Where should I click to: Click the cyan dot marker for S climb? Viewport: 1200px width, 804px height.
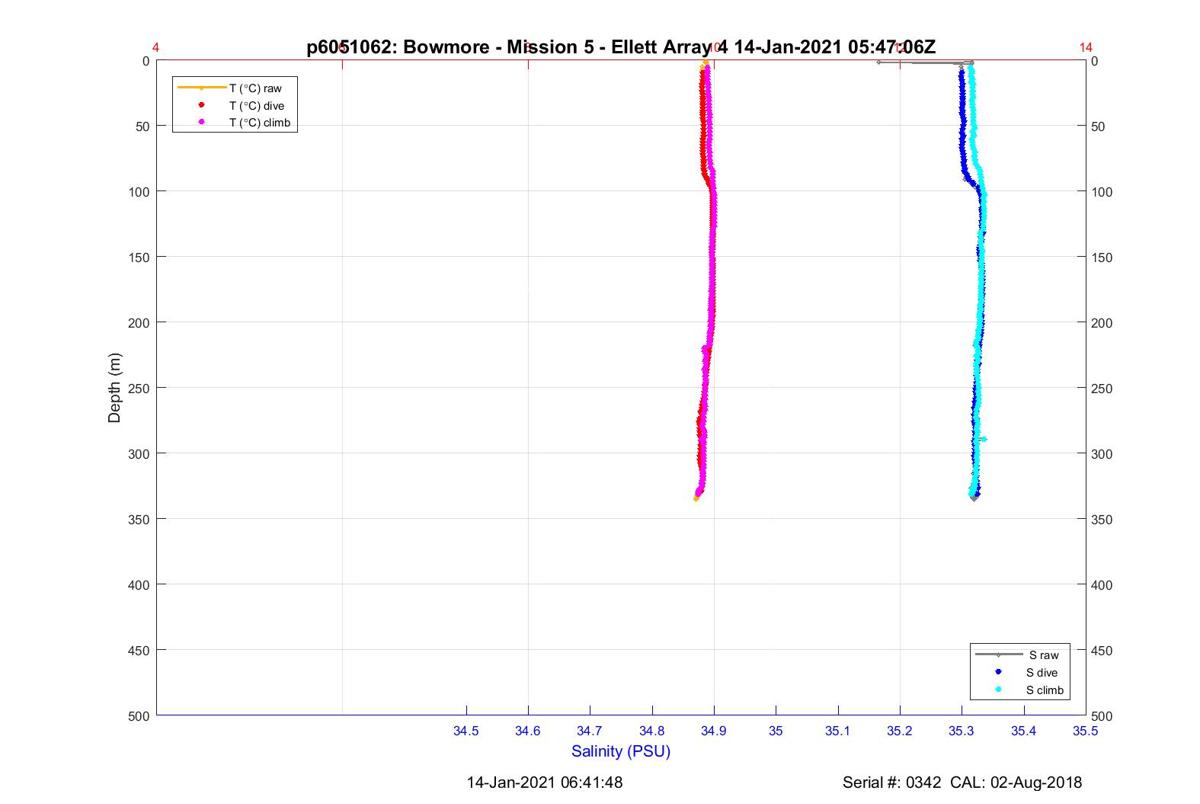pos(999,690)
